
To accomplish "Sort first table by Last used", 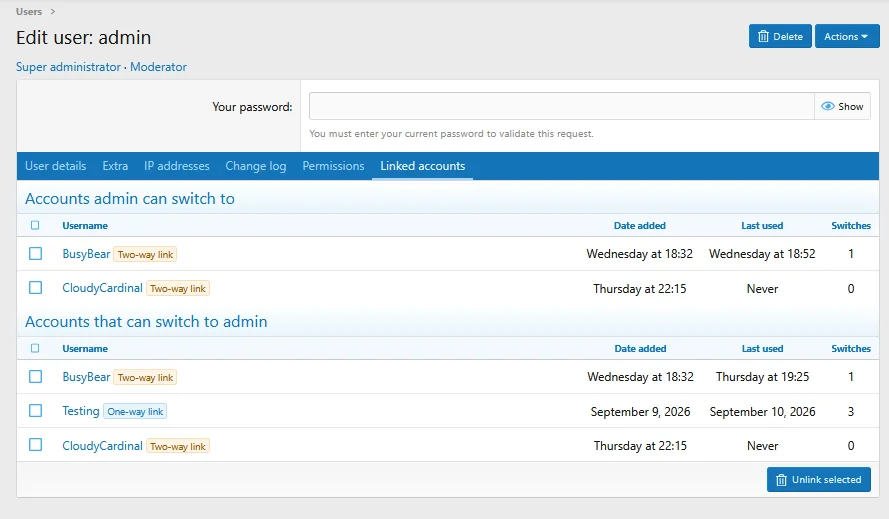I will coord(762,226).
